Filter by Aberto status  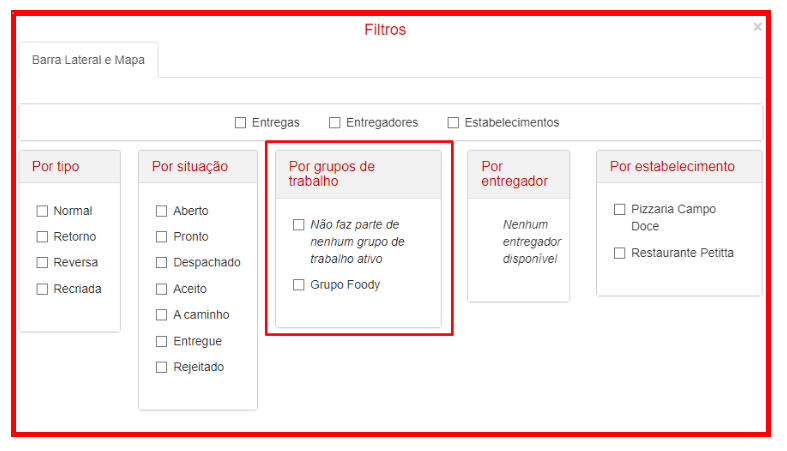(x=162, y=211)
